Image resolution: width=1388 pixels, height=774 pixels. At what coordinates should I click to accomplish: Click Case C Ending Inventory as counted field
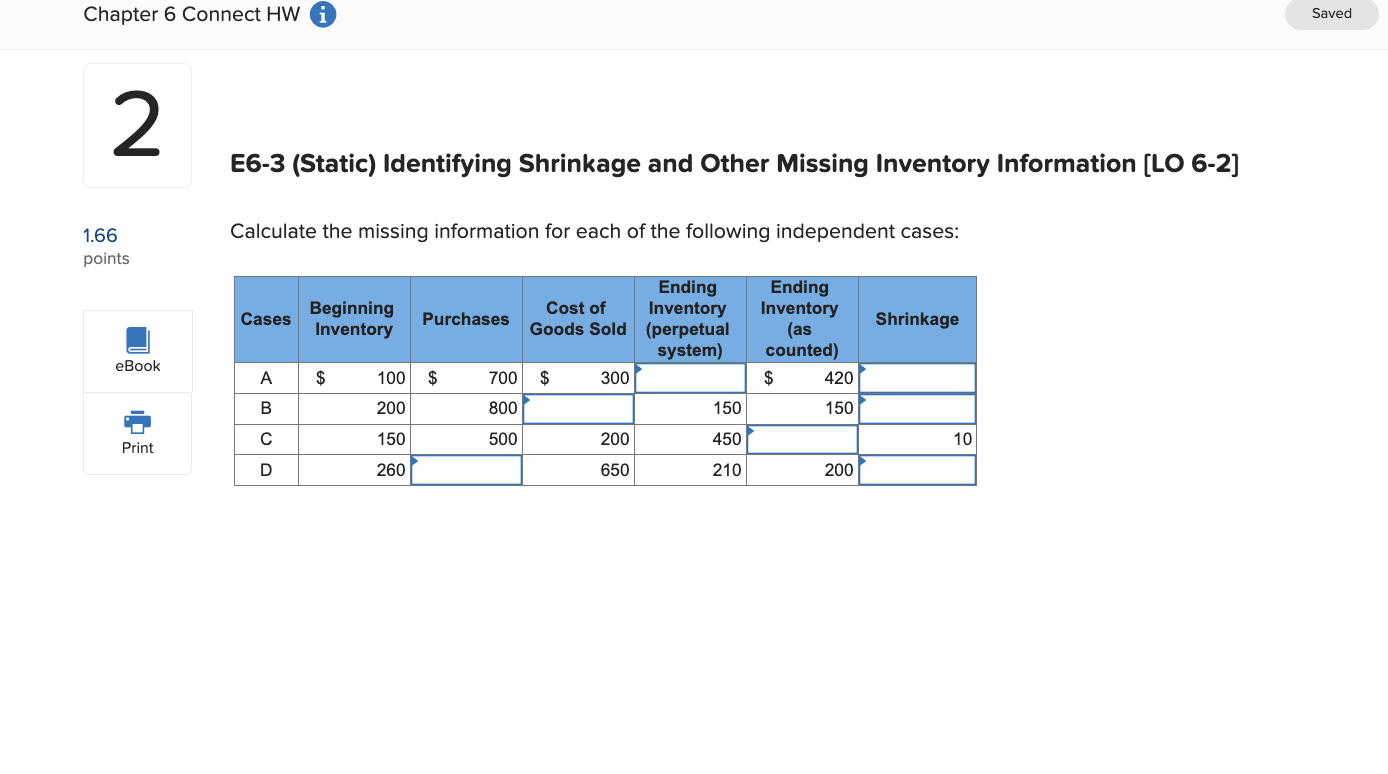click(801, 439)
